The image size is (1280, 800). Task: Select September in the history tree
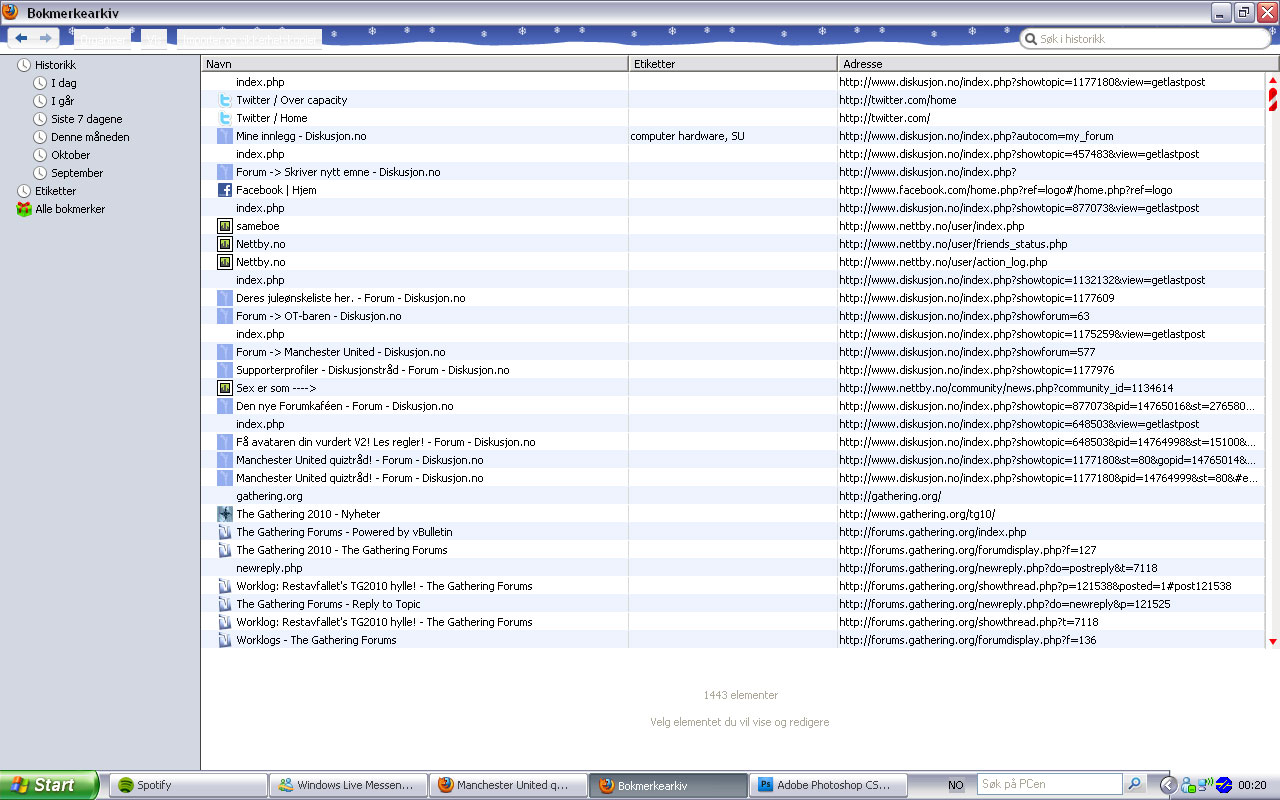click(x=77, y=173)
